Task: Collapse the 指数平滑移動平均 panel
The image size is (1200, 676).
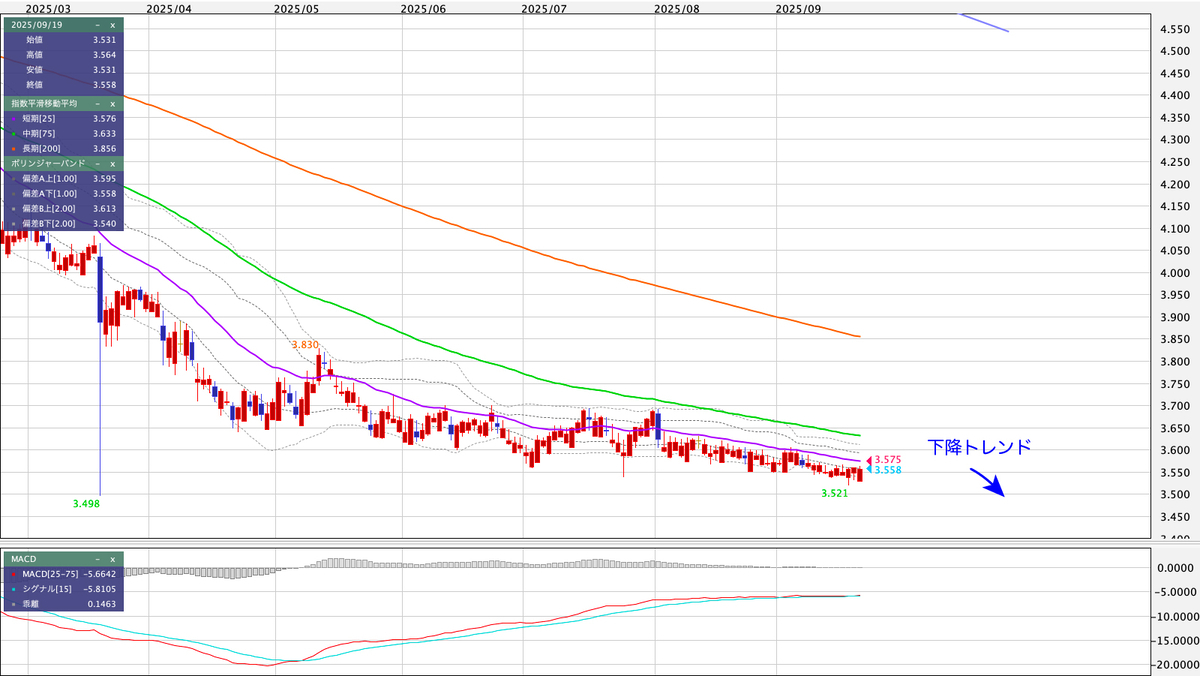Action: click(x=97, y=103)
